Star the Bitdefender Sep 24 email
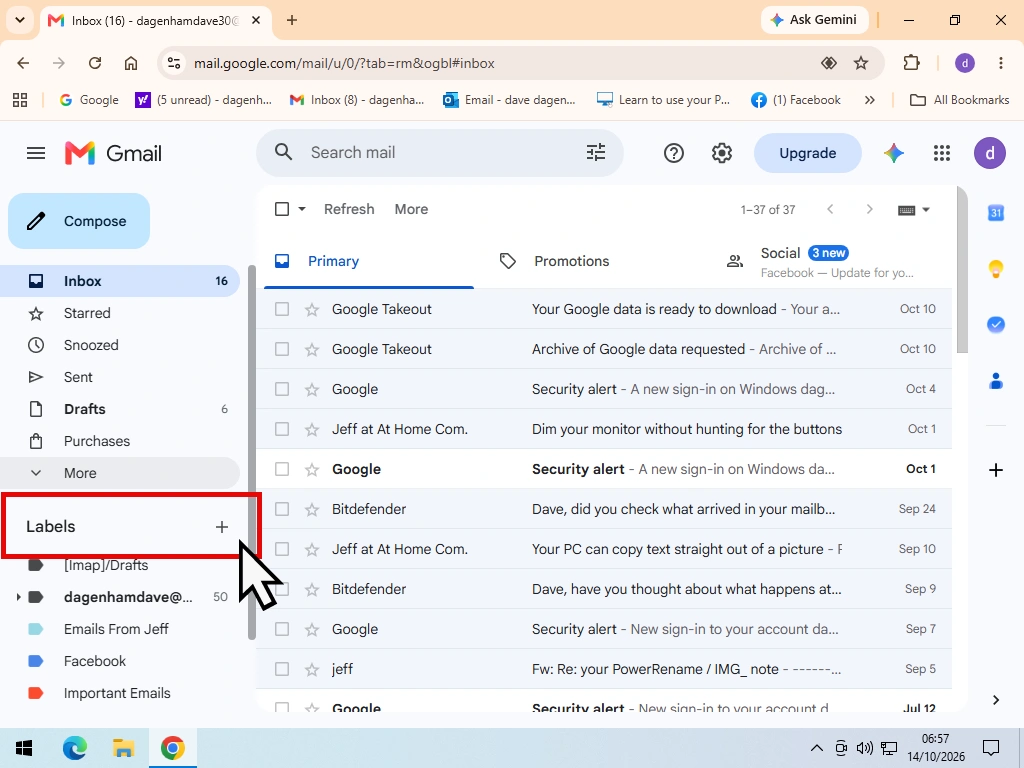Screen dimensions: 1024x768 click(312, 509)
